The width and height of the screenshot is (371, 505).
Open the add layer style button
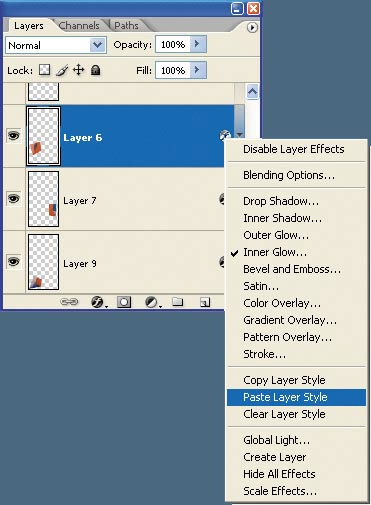(x=99, y=302)
